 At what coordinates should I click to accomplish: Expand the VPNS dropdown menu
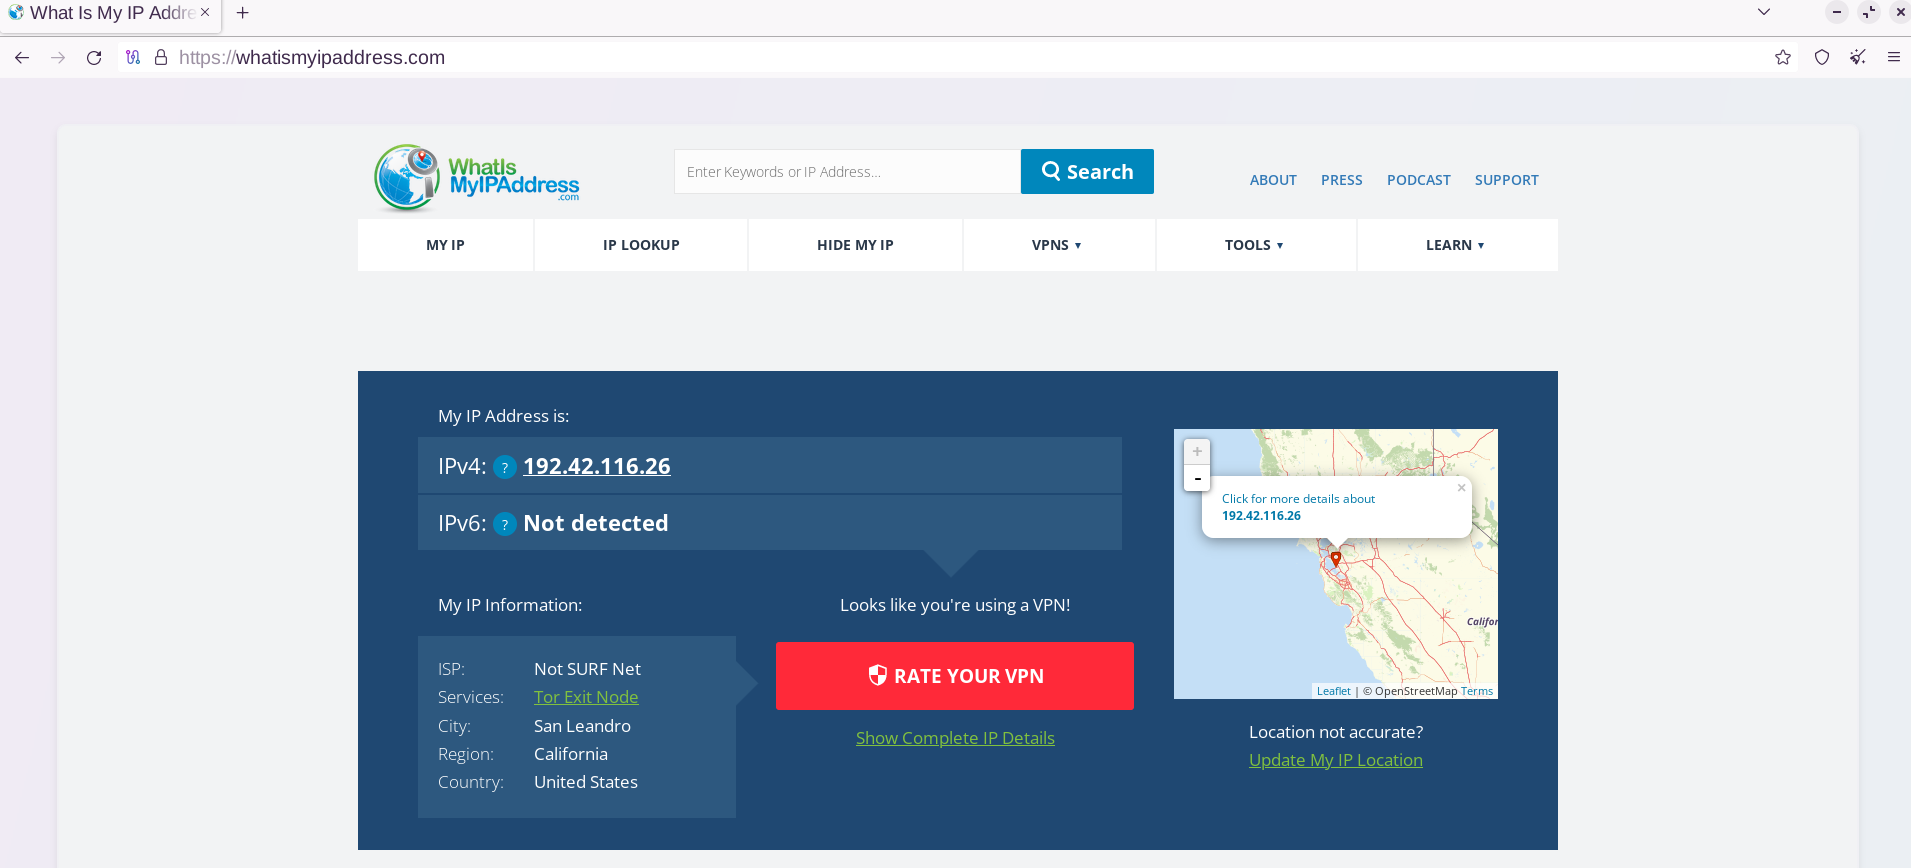(x=1057, y=245)
